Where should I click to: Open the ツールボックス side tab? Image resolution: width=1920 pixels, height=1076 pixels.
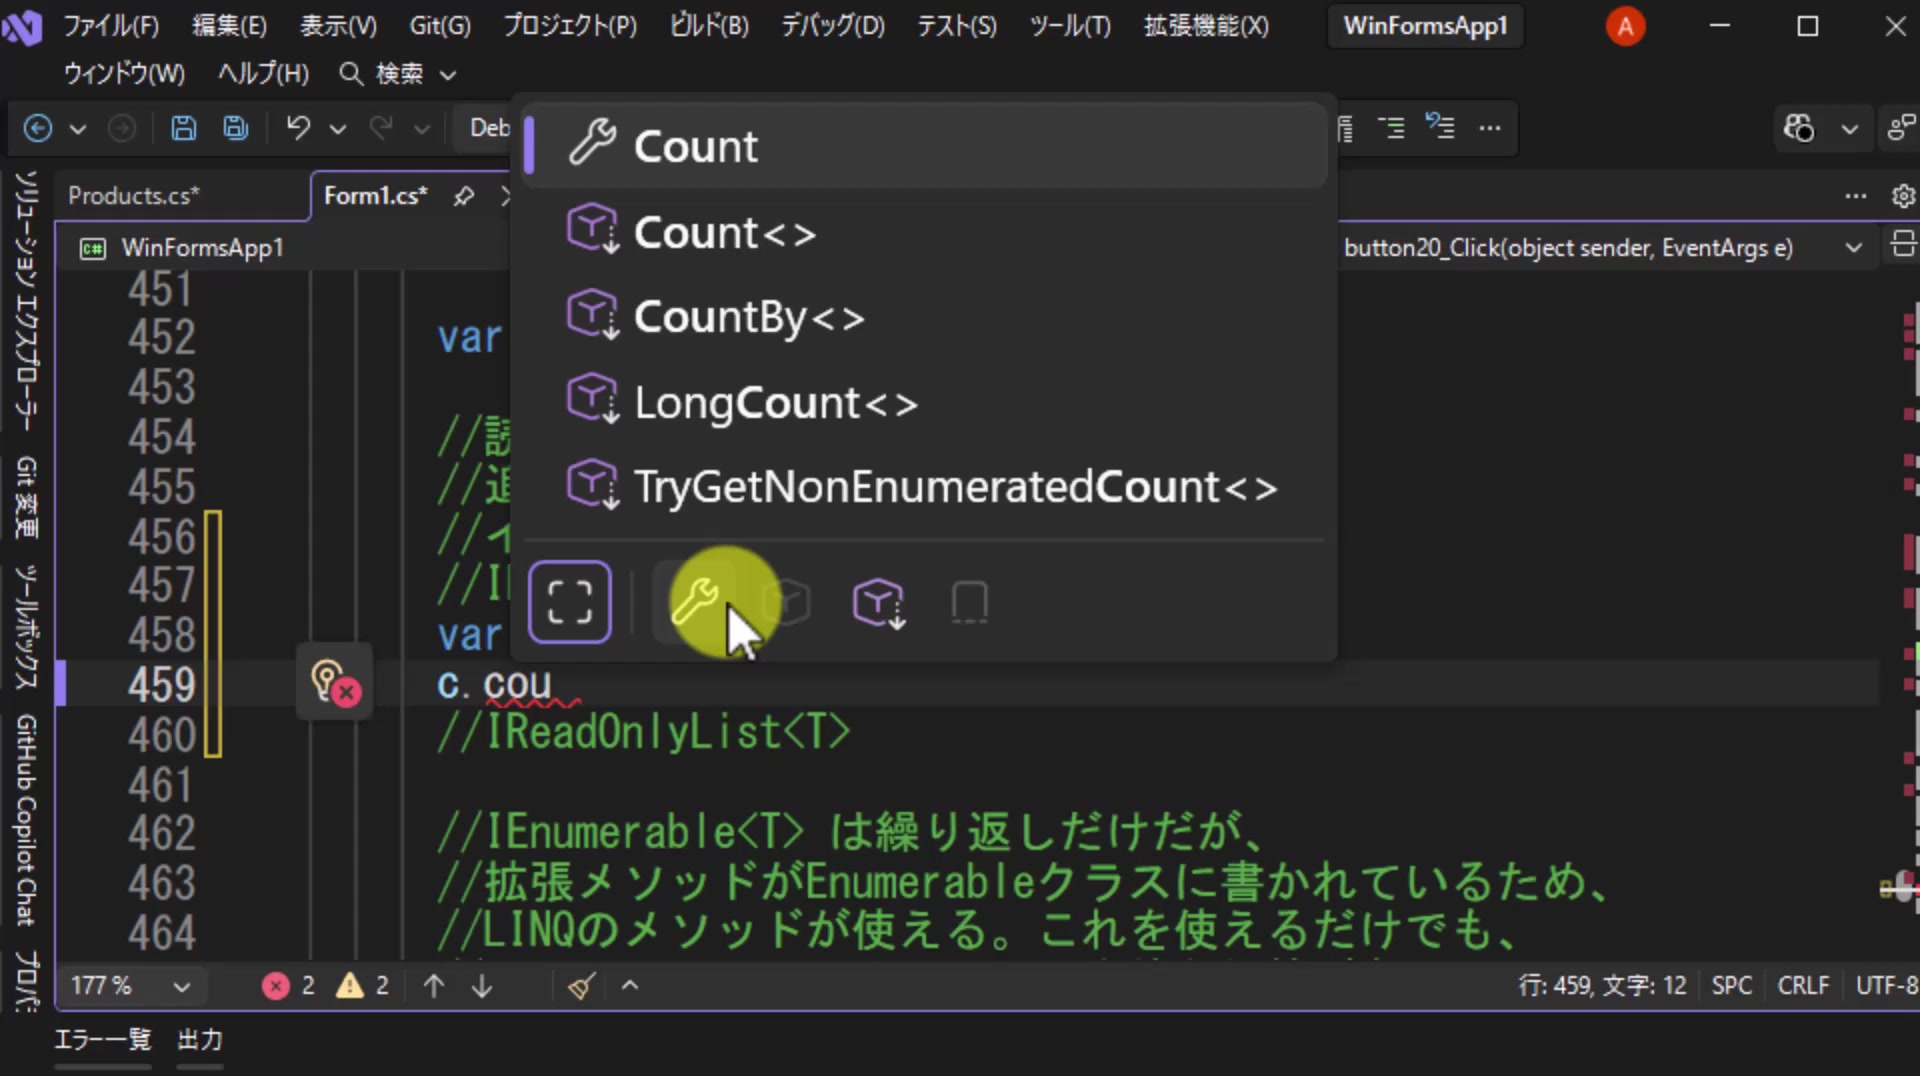[x=27, y=627]
